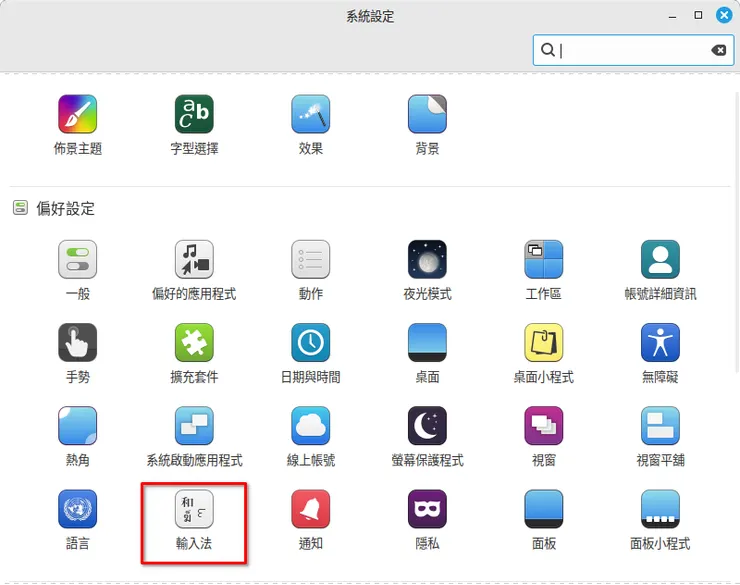
Task: Clear the search field text
Action: pos(718,50)
